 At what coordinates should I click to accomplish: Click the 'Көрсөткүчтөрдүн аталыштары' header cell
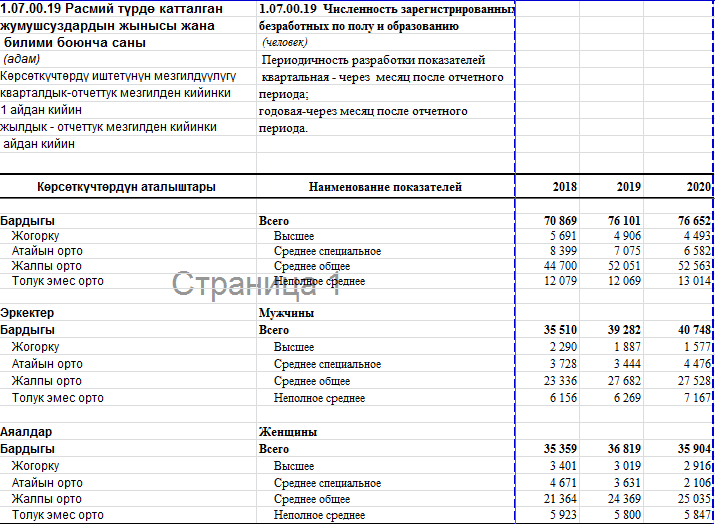coord(128,187)
